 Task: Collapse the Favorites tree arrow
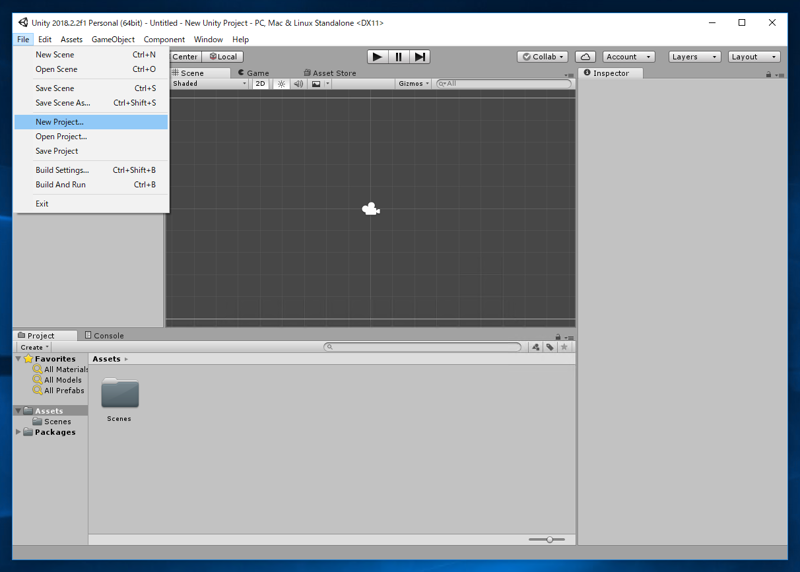pos(18,359)
